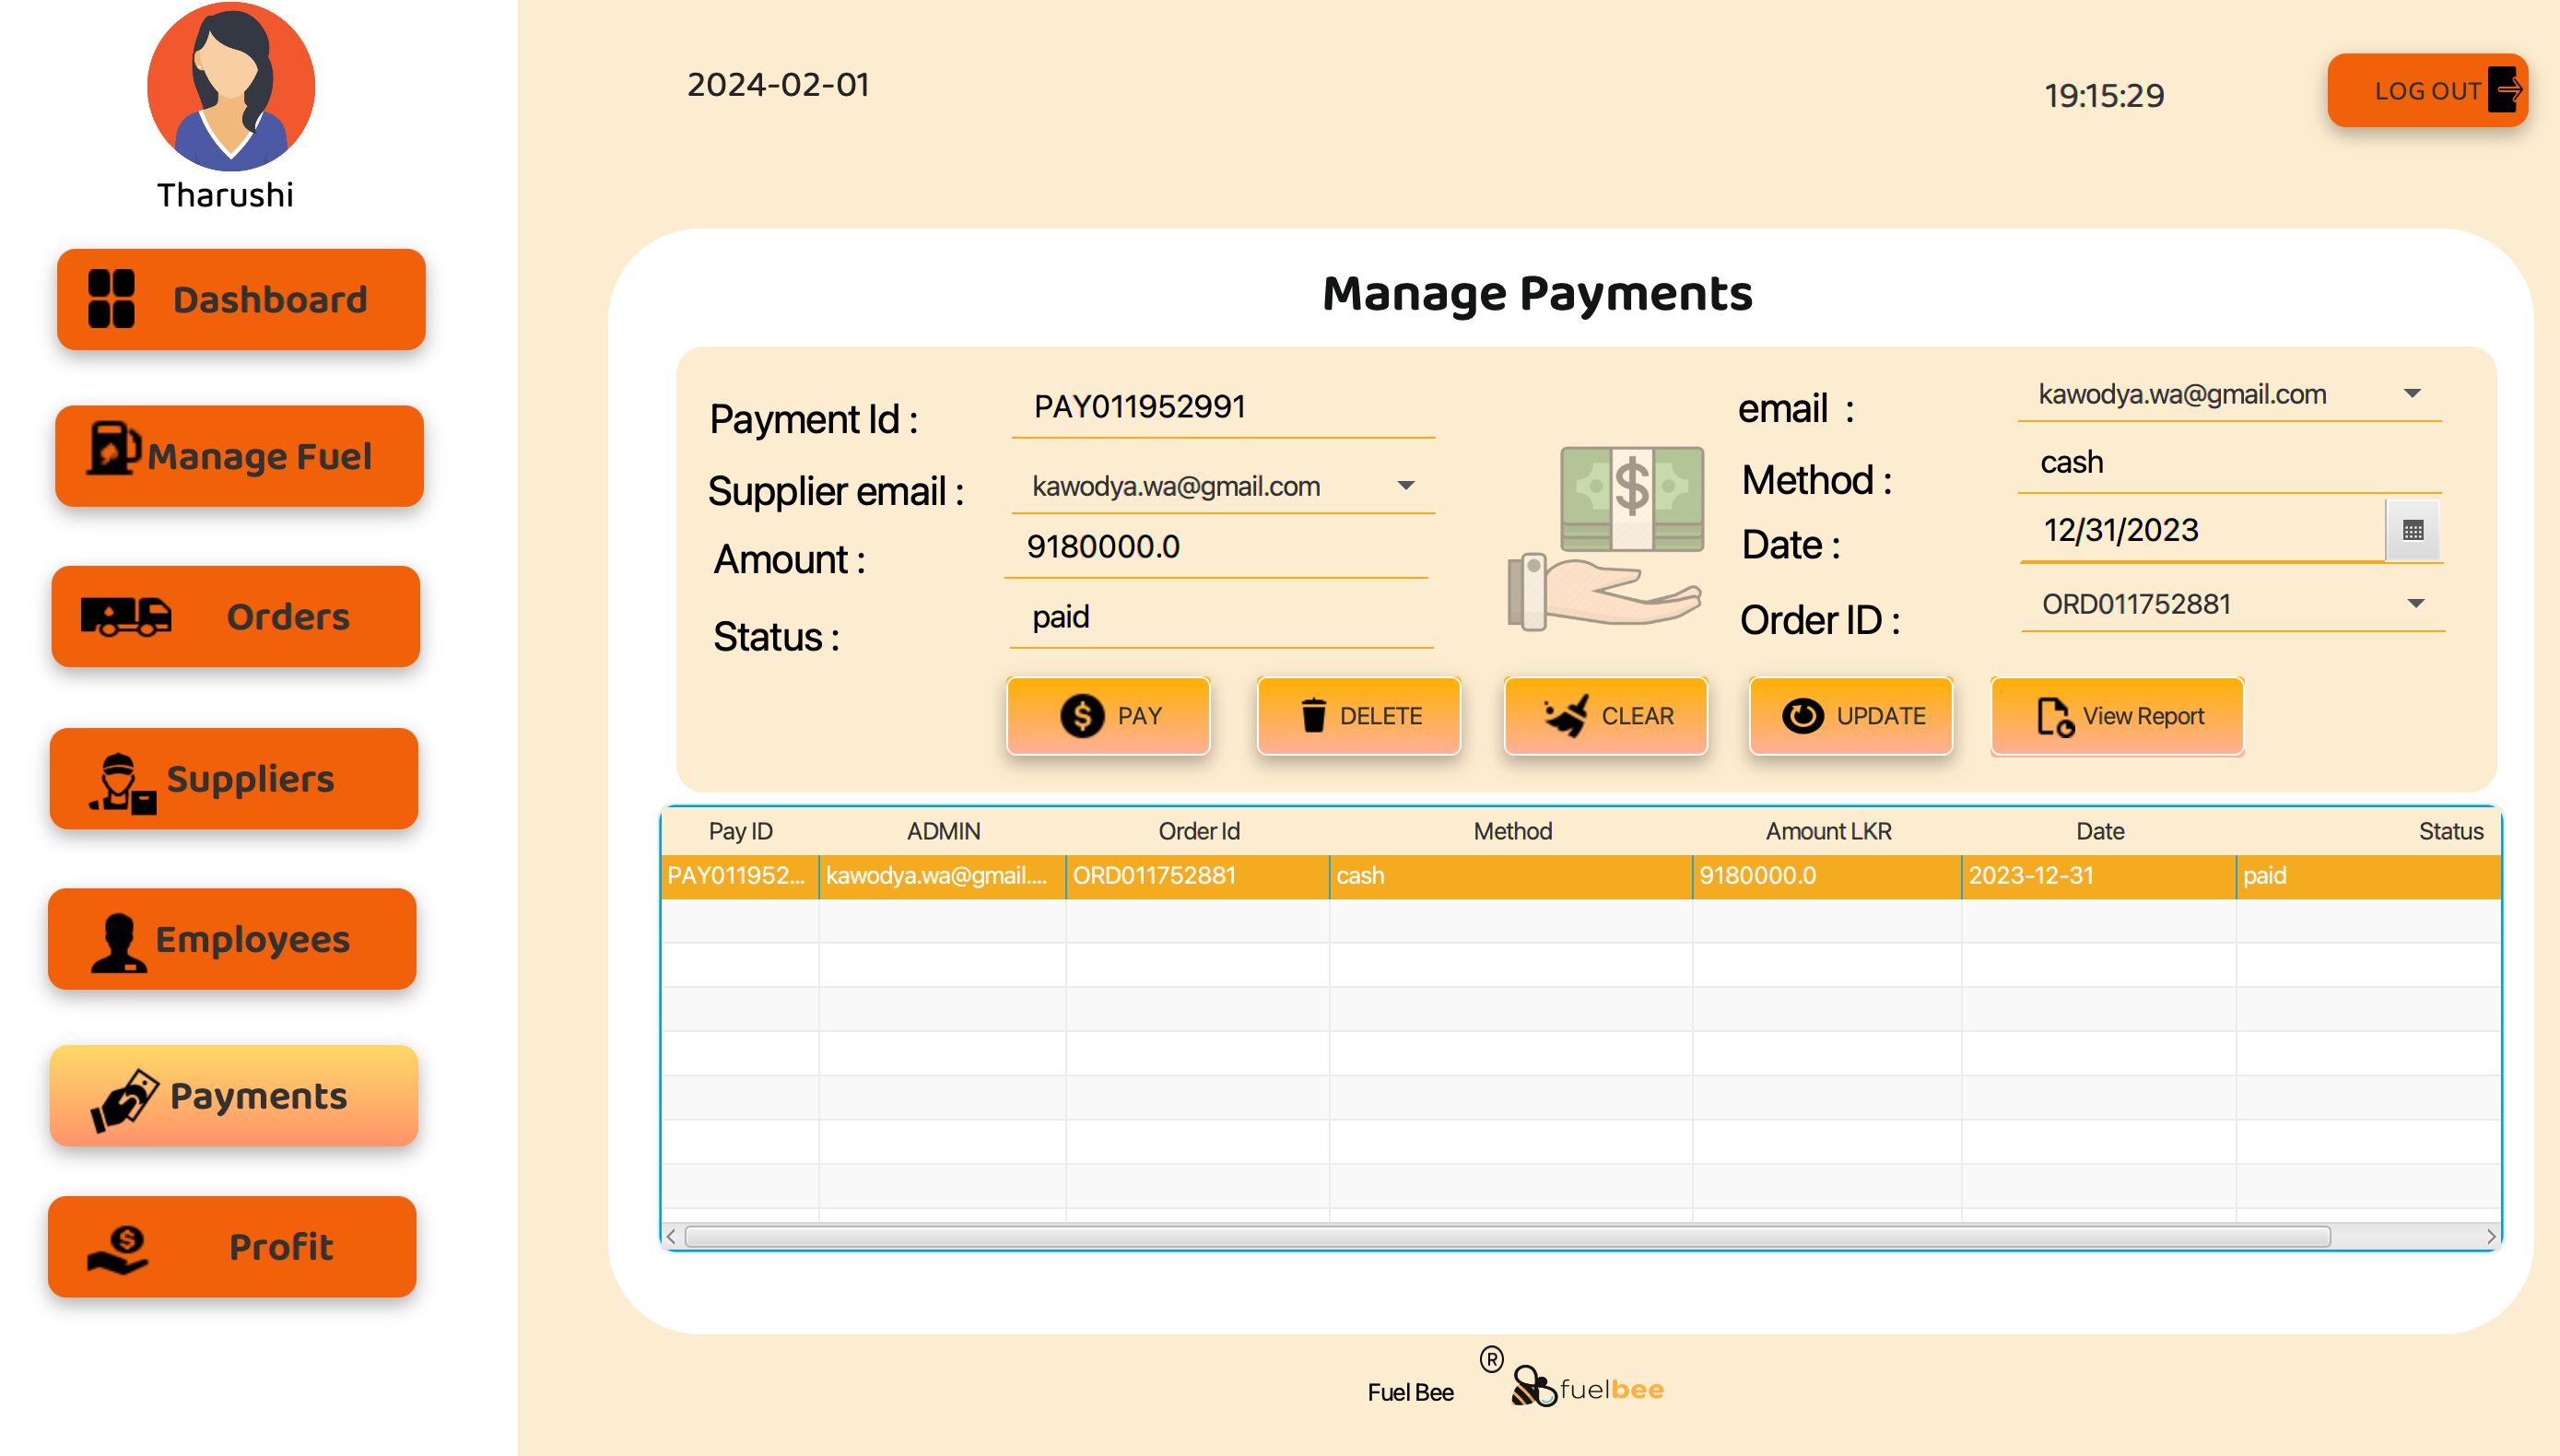Click the CLEAR button
Viewport: 2560px width, 1456px height.
coord(1606,716)
